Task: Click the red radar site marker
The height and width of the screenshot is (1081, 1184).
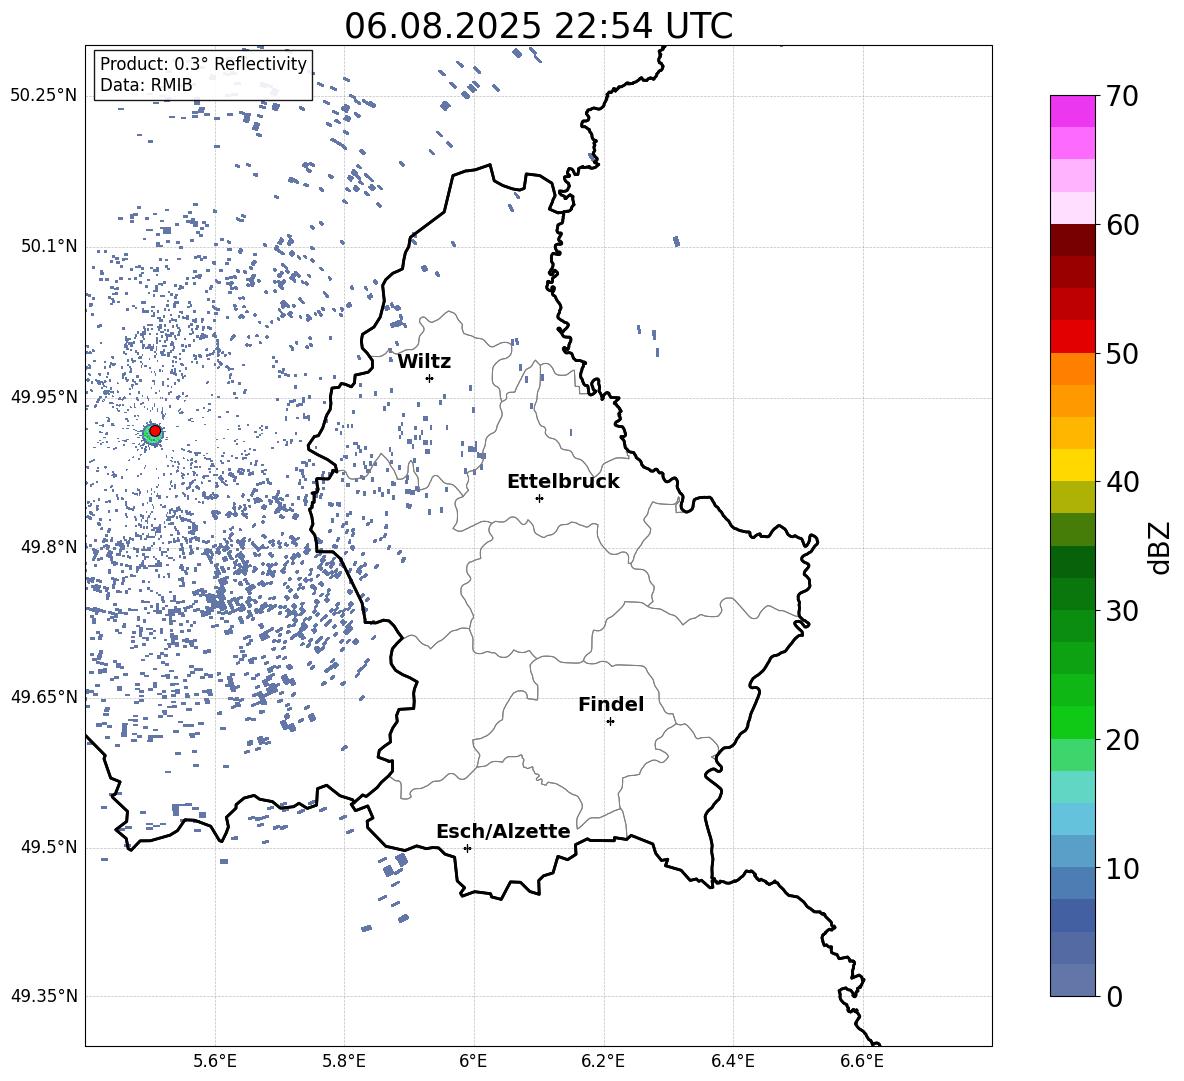Action: pos(155,431)
